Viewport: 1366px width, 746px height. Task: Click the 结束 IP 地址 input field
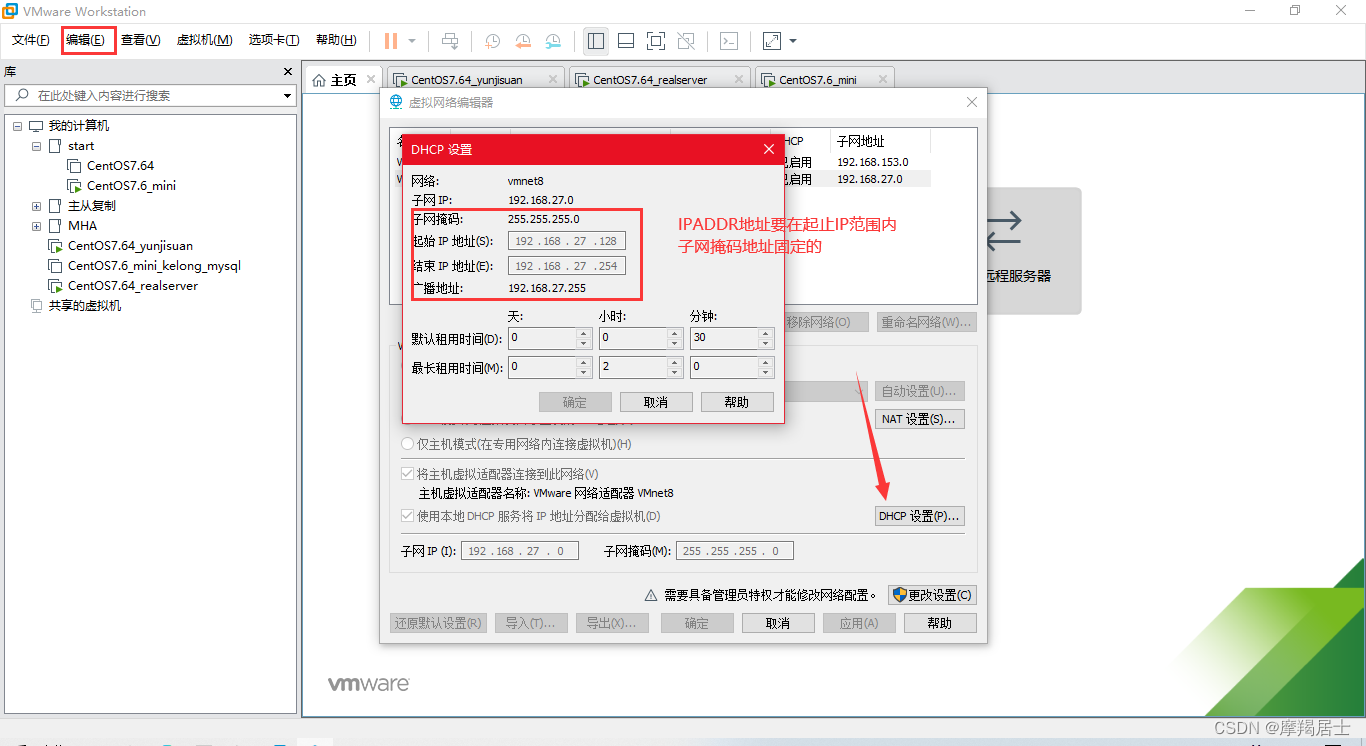tap(567, 266)
